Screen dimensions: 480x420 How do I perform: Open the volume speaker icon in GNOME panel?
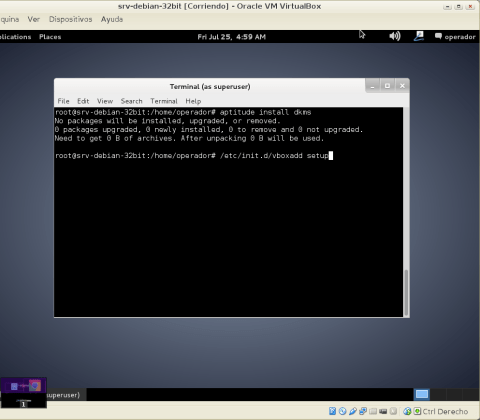pos(395,36)
